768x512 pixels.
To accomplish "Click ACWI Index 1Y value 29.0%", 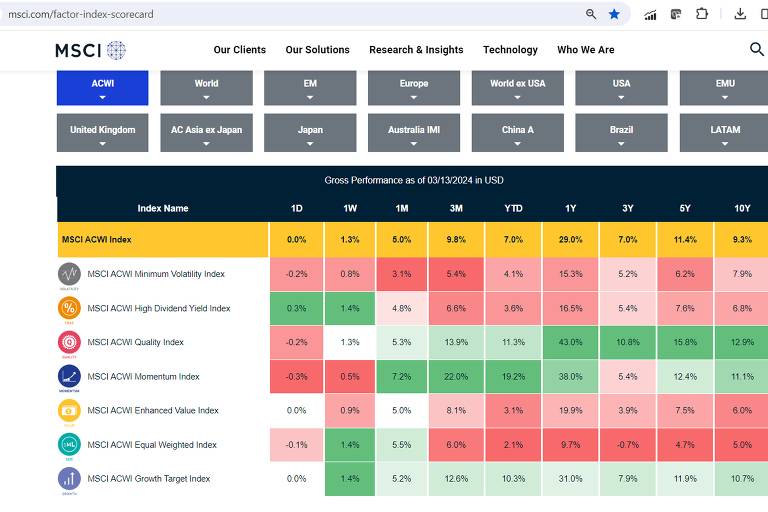I will click(571, 240).
